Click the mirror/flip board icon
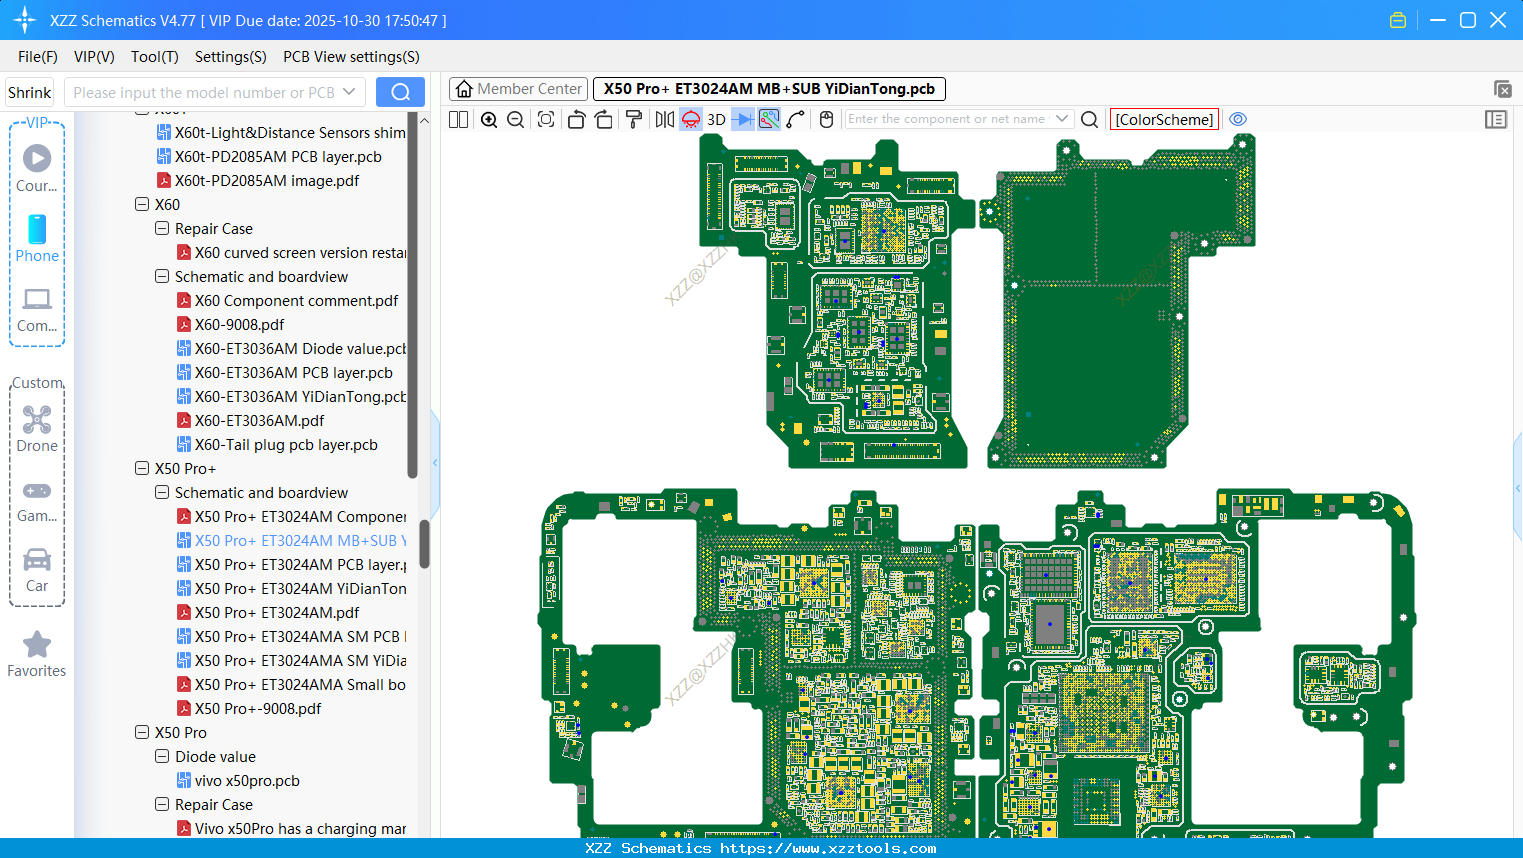This screenshot has height=858, width=1523. (x=664, y=120)
